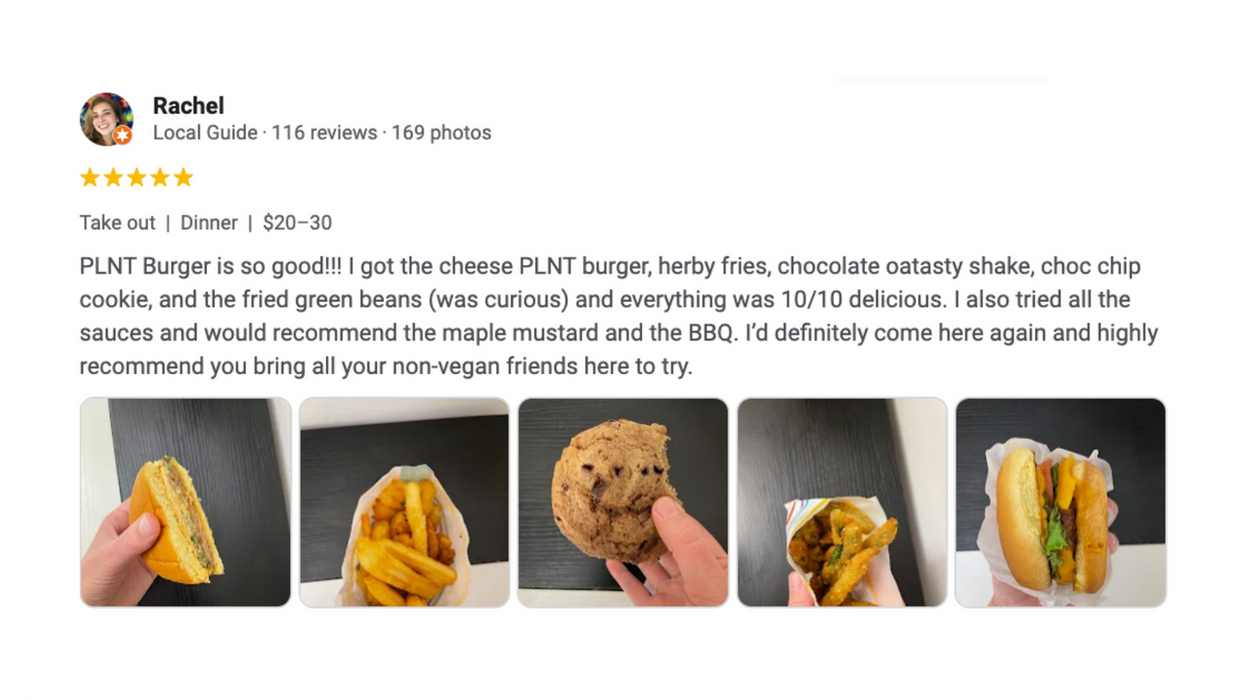This screenshot has width=1244, height=700.
Task: Click the second gold rating star
Action: click(x=113, y=178)
